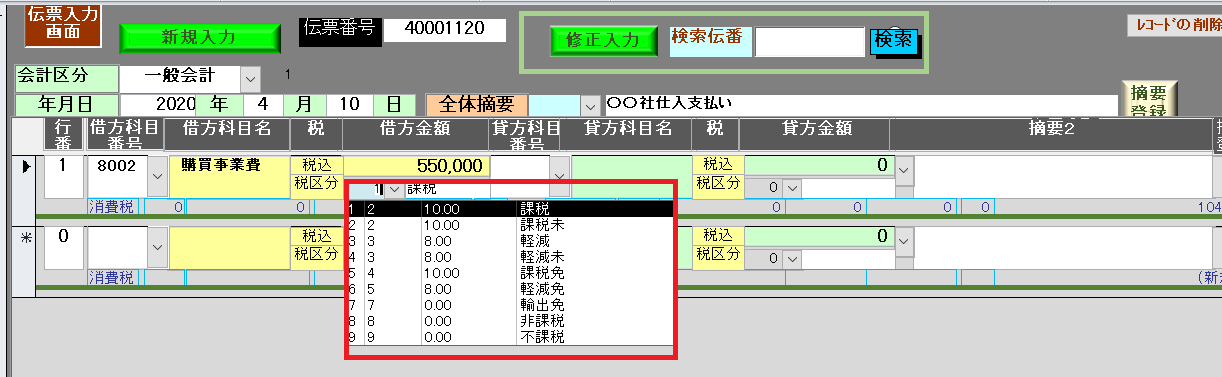Click new row 借方科目名 yellow field

click(x=230, y=248)
